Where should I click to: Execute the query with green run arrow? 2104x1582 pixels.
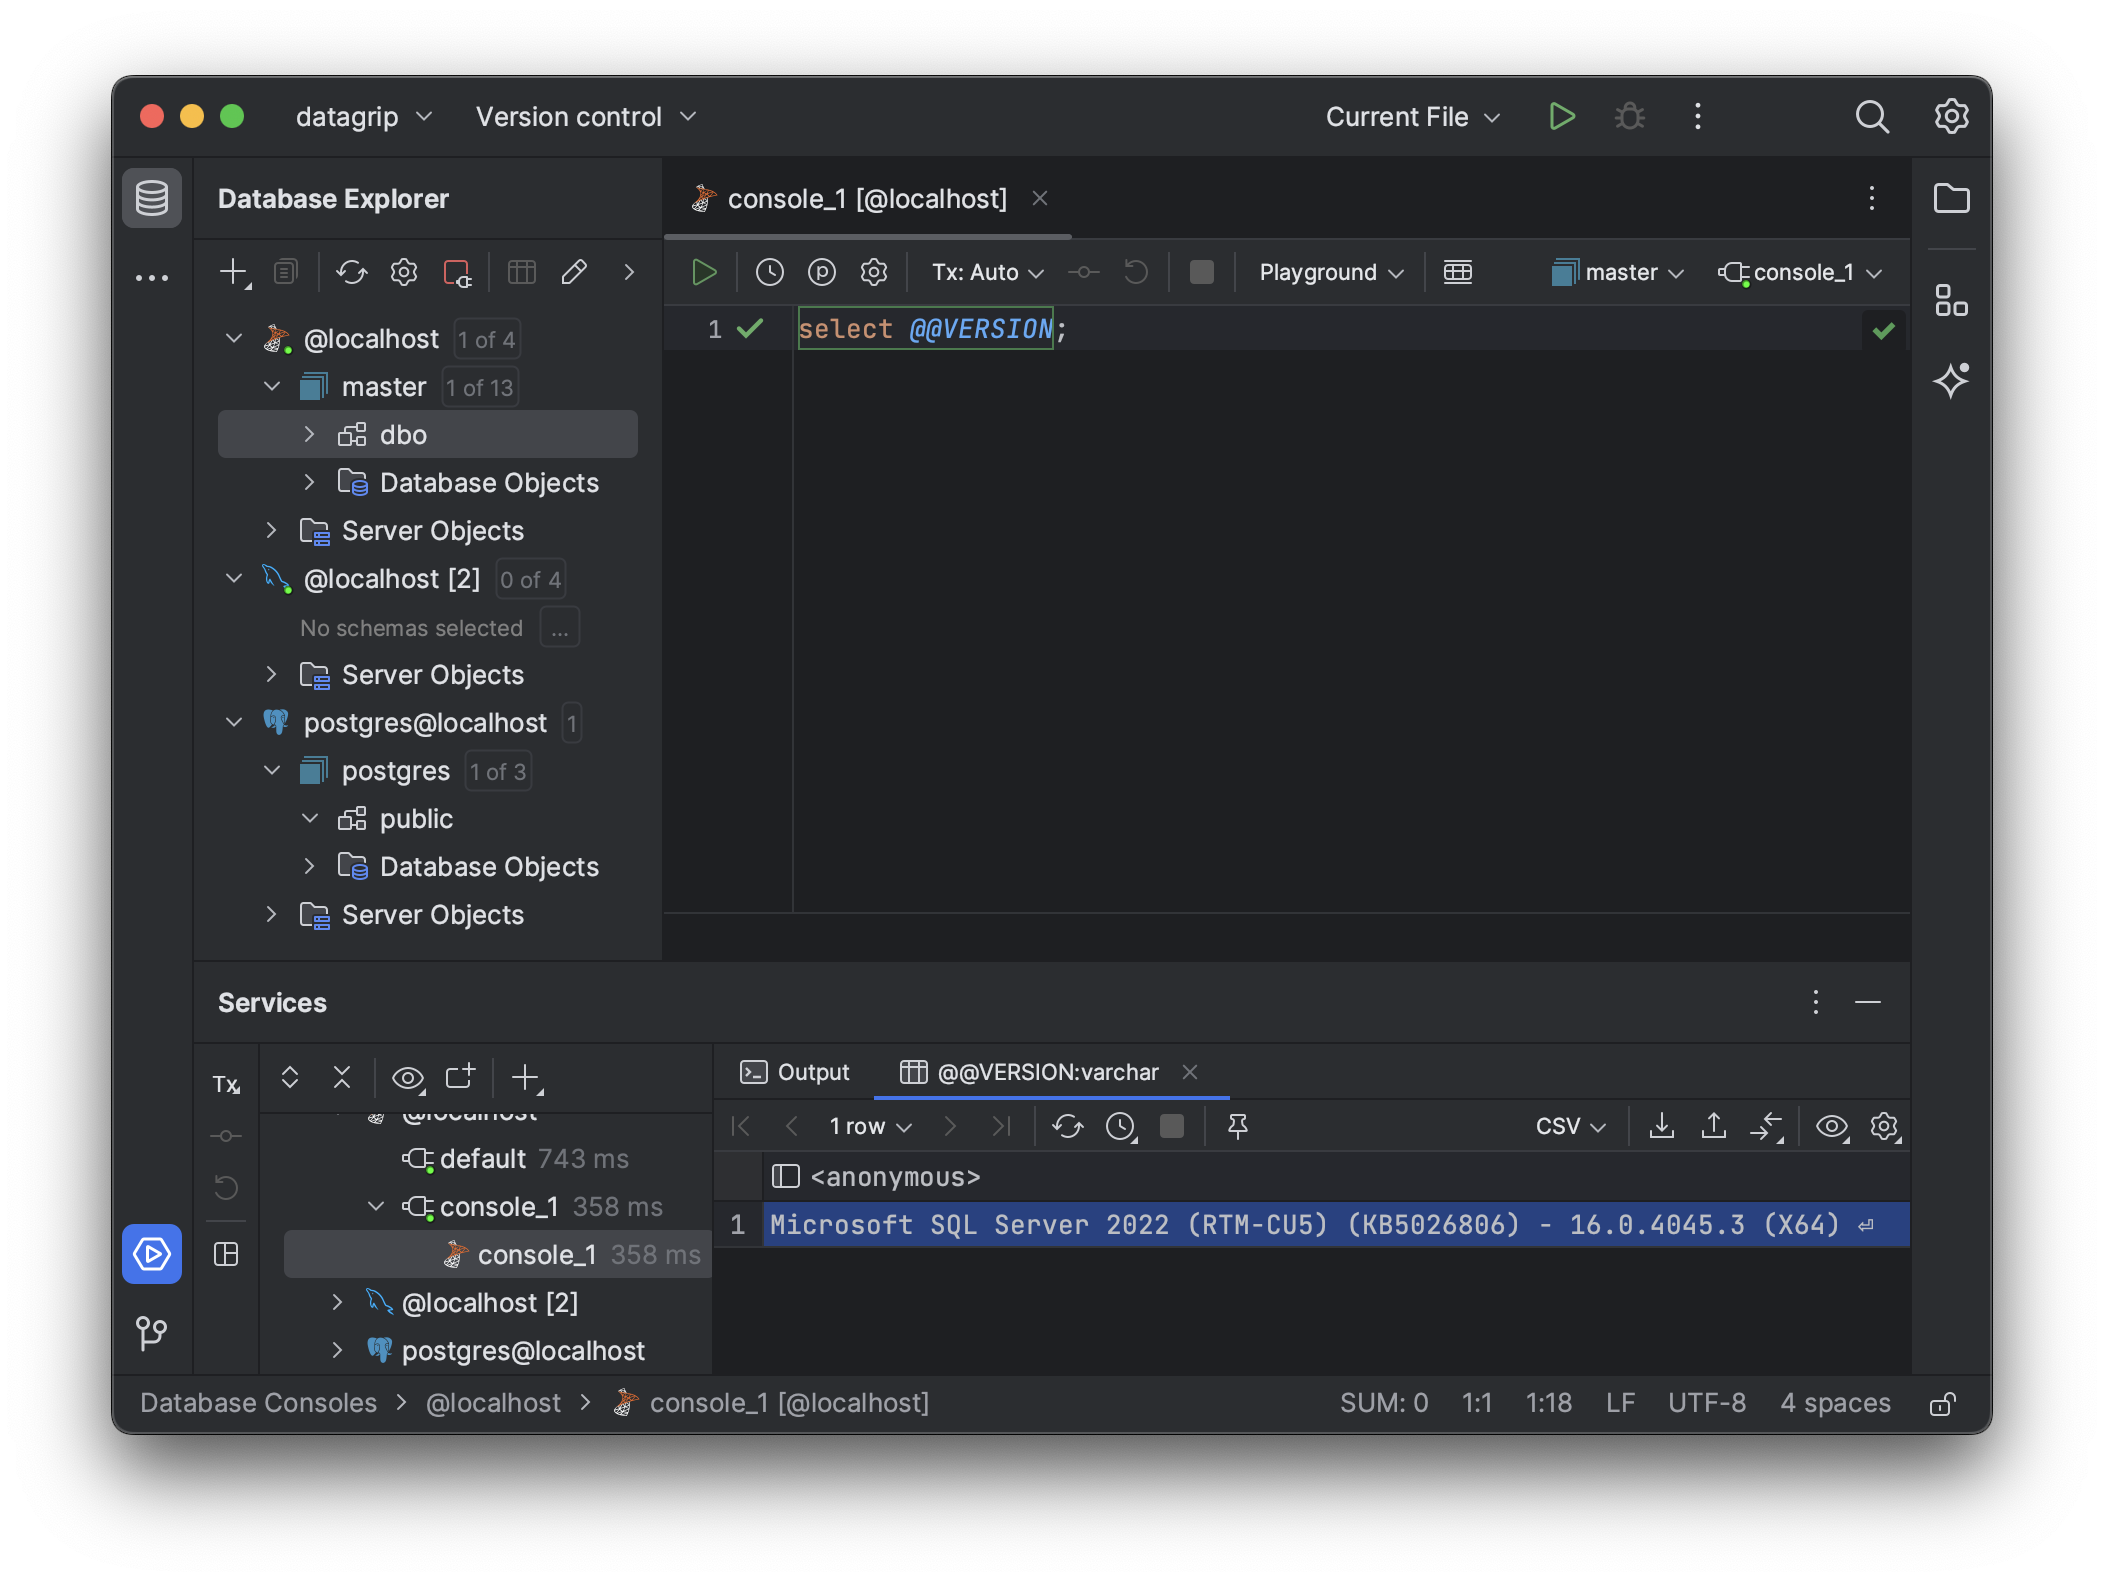704,272
